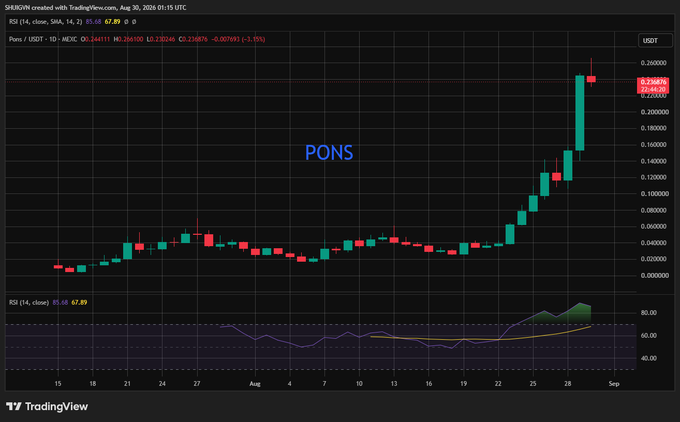Click the yellow 67.89 value in RSI pane legend

coord(79,302)
